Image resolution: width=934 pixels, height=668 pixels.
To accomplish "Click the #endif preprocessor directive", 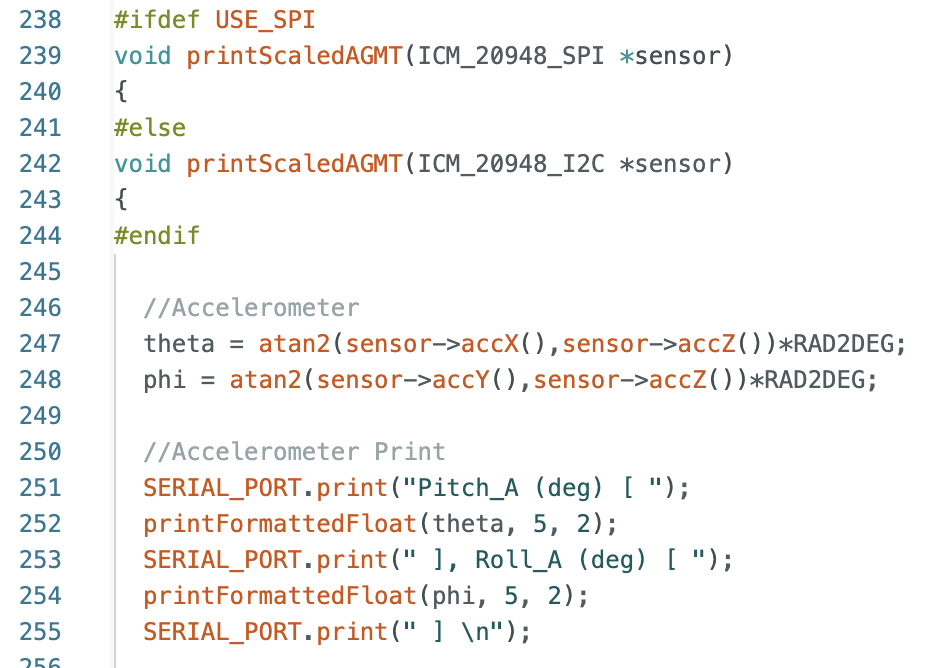I will [x=157, y=236].
